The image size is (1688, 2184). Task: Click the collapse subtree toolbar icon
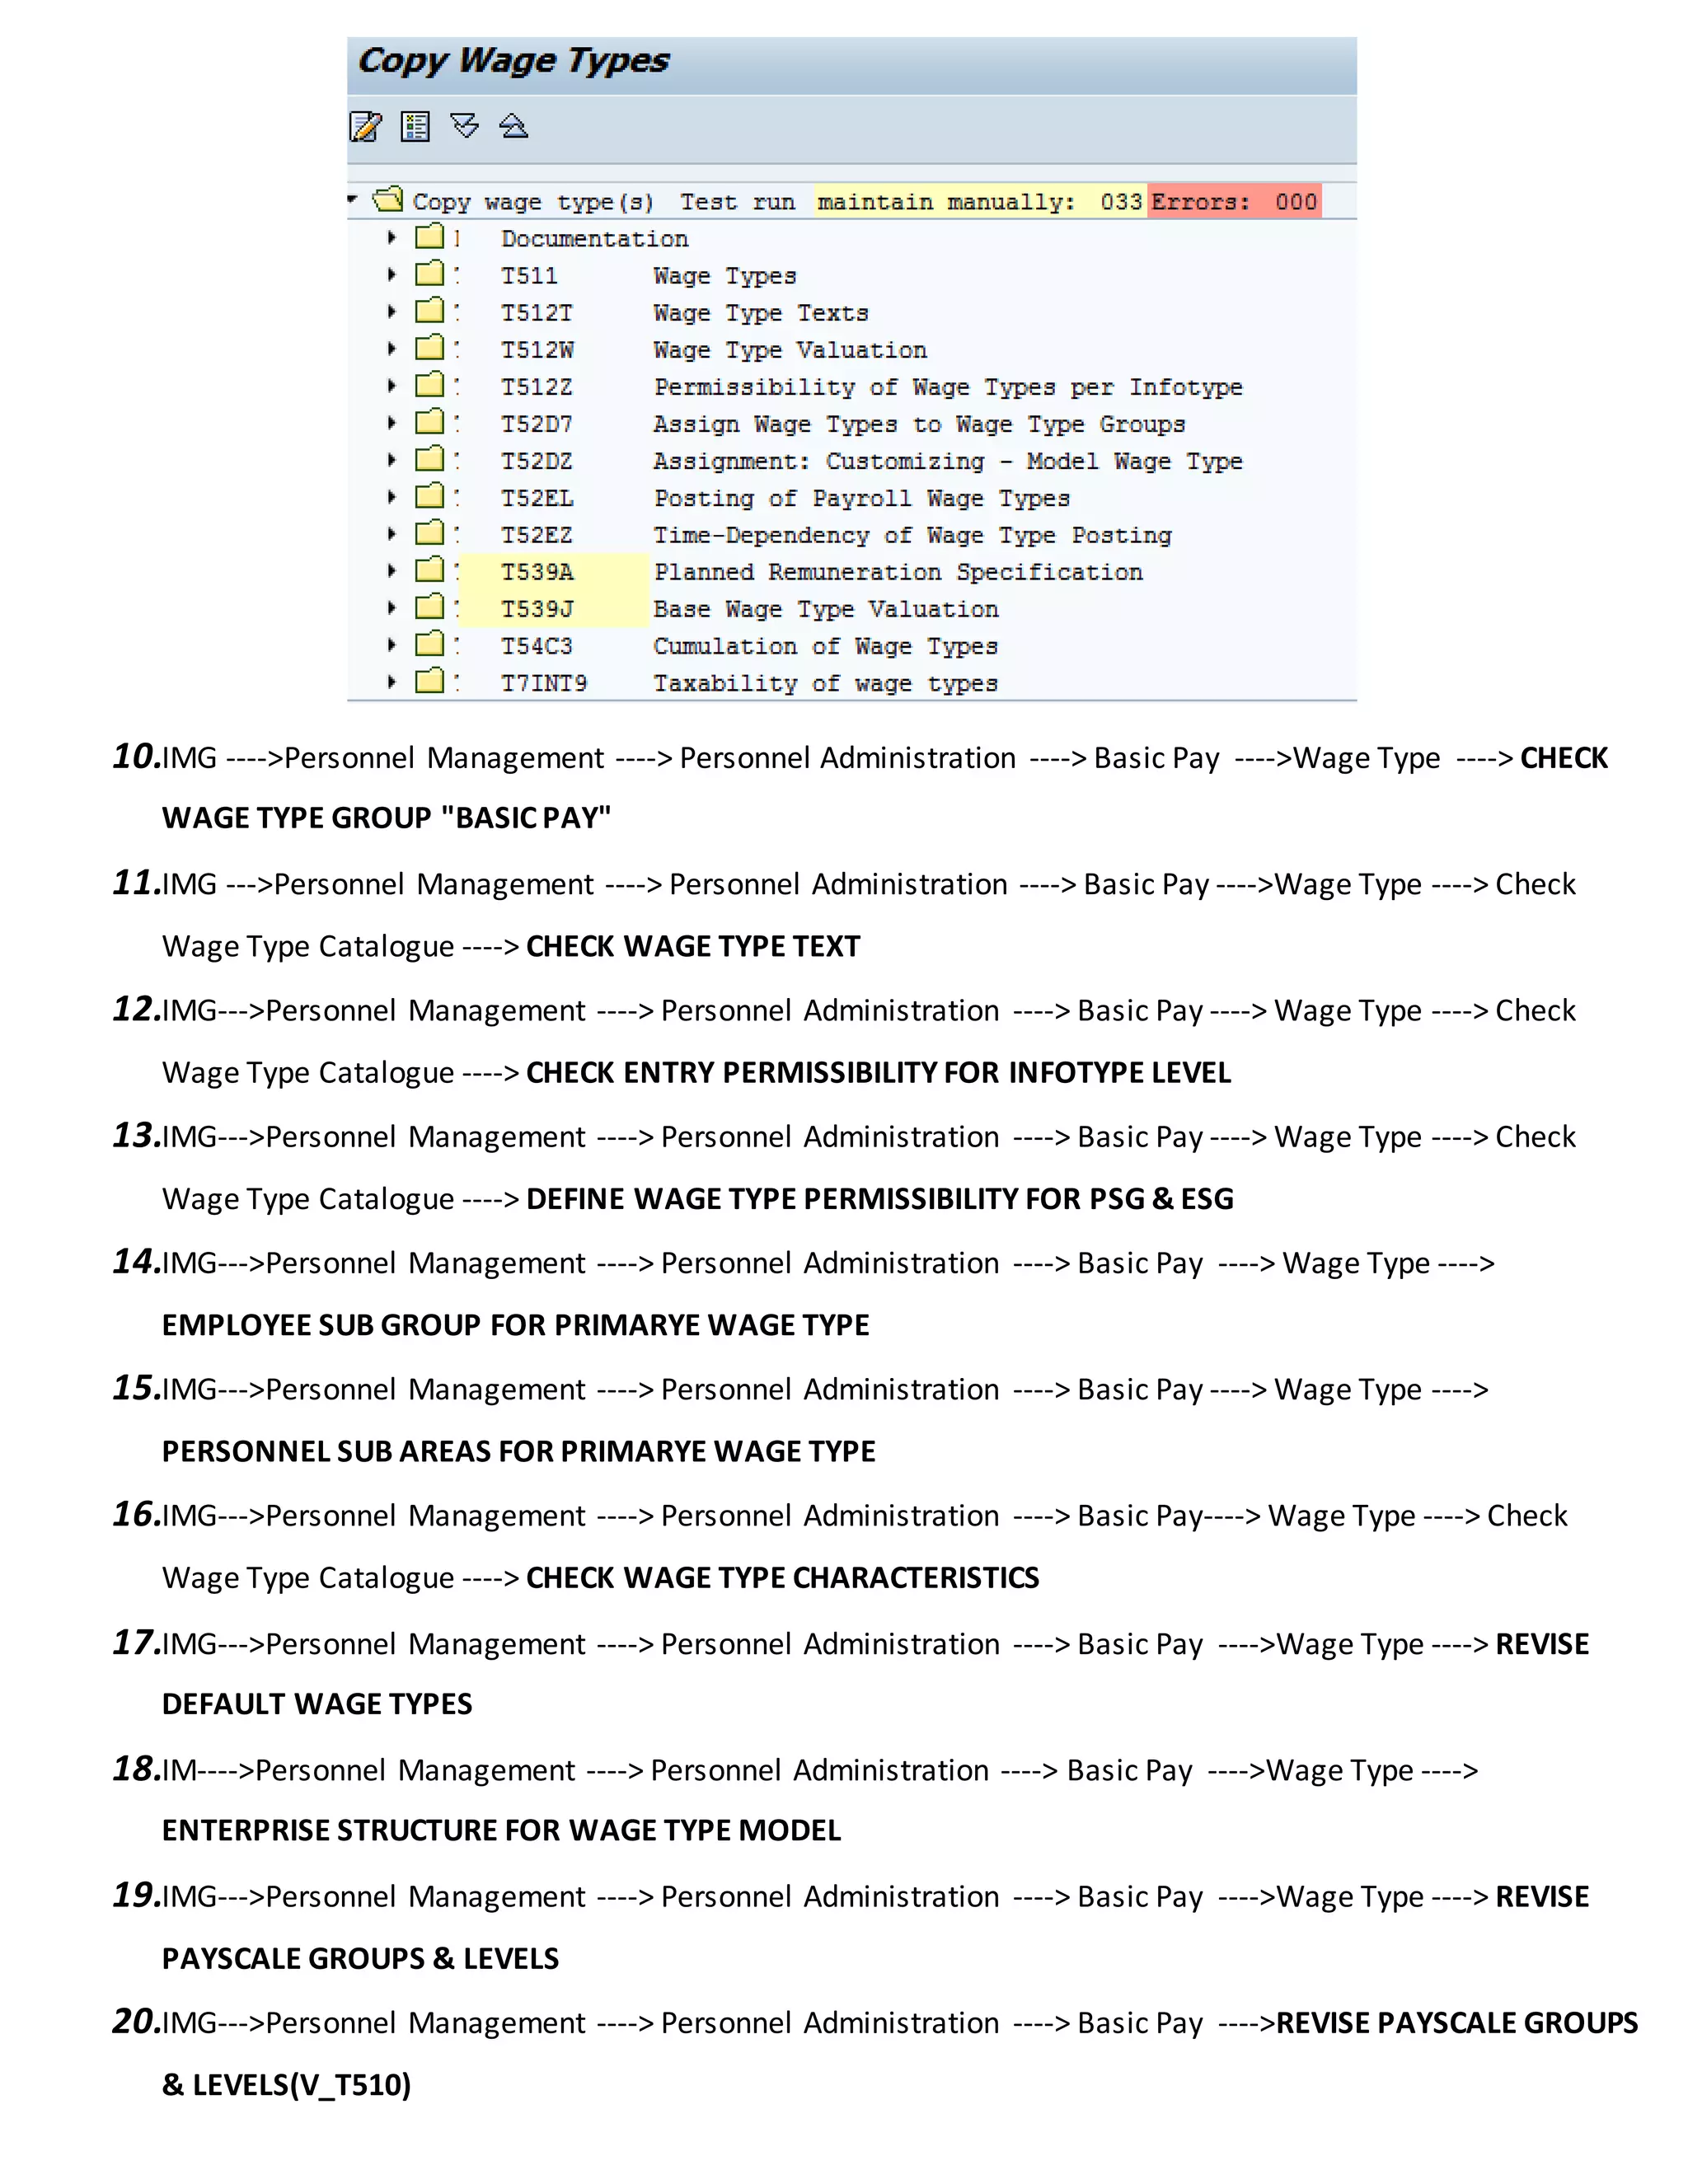tap(514, 125)
